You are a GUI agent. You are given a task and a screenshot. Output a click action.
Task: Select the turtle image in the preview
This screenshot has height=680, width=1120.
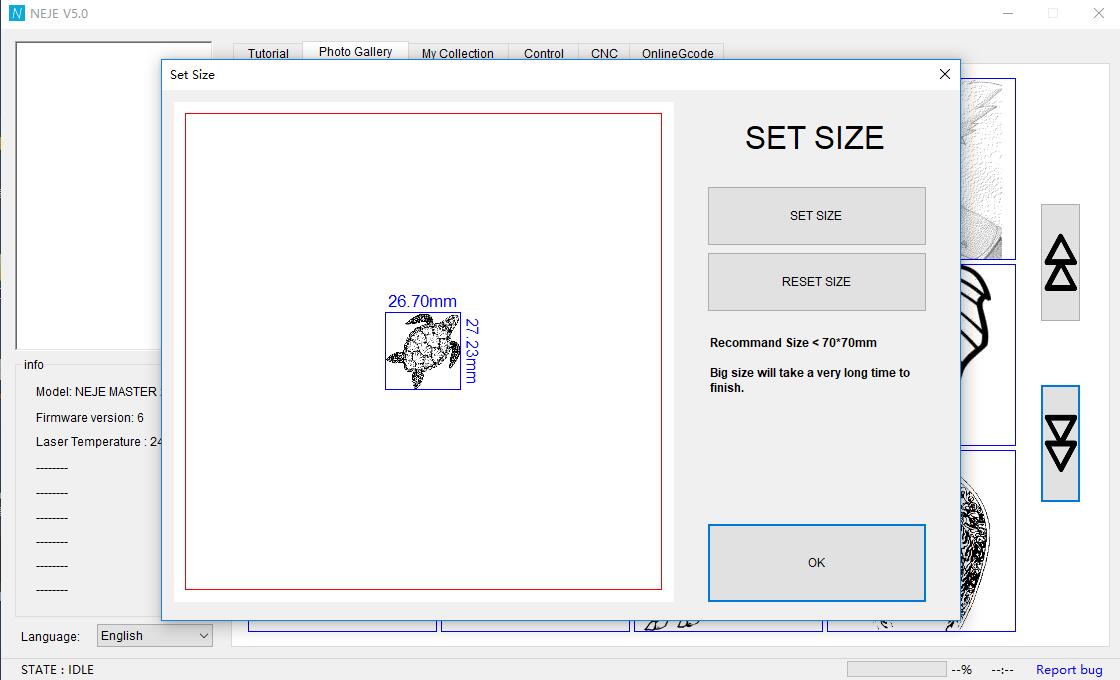pos(423,351)
